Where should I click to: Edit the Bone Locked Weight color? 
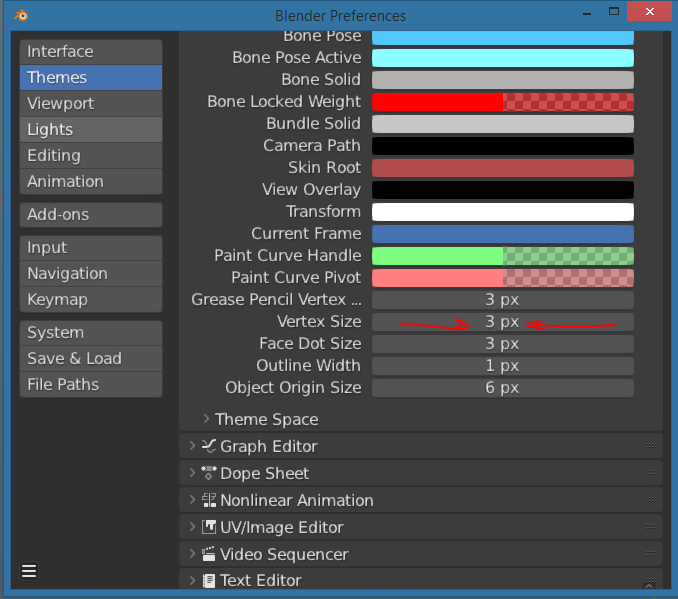pos(503,102)
